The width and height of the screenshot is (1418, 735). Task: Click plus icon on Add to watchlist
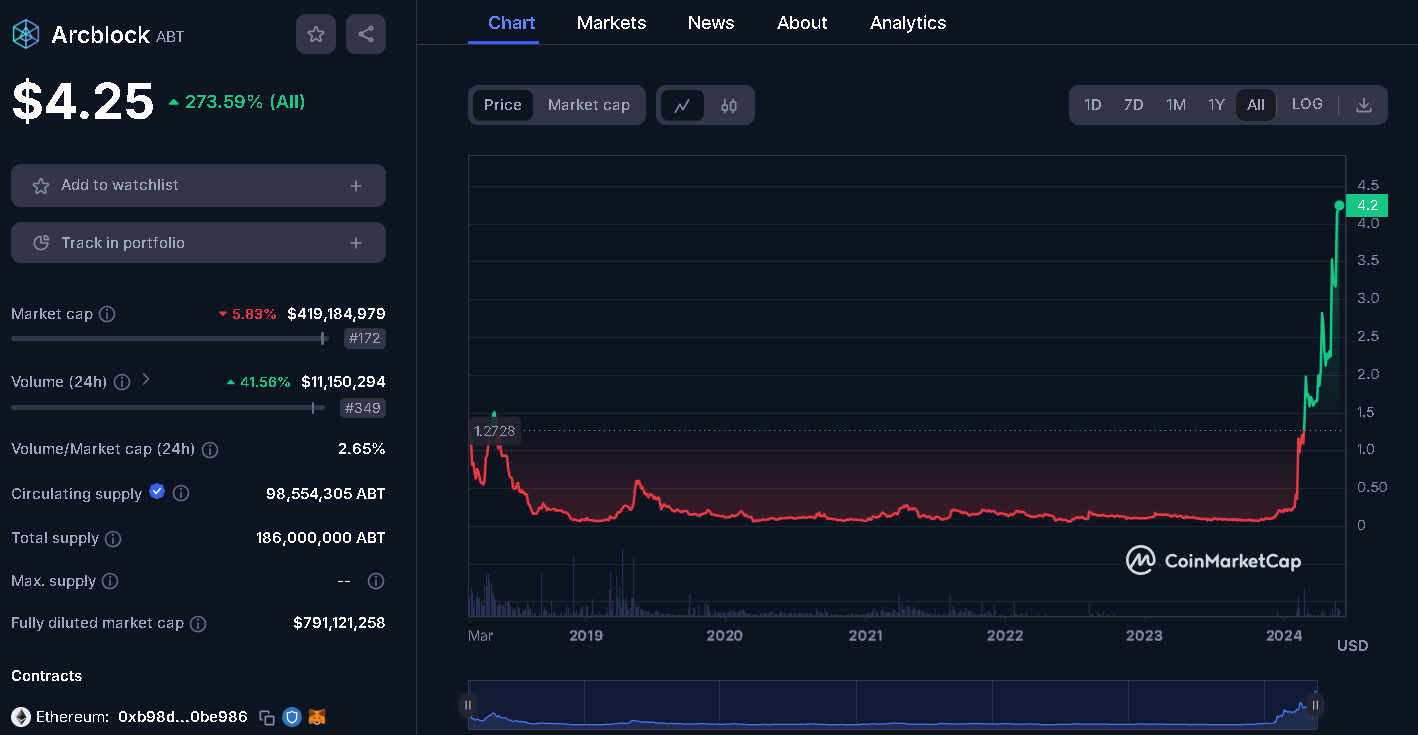click(x=356, y=186)
